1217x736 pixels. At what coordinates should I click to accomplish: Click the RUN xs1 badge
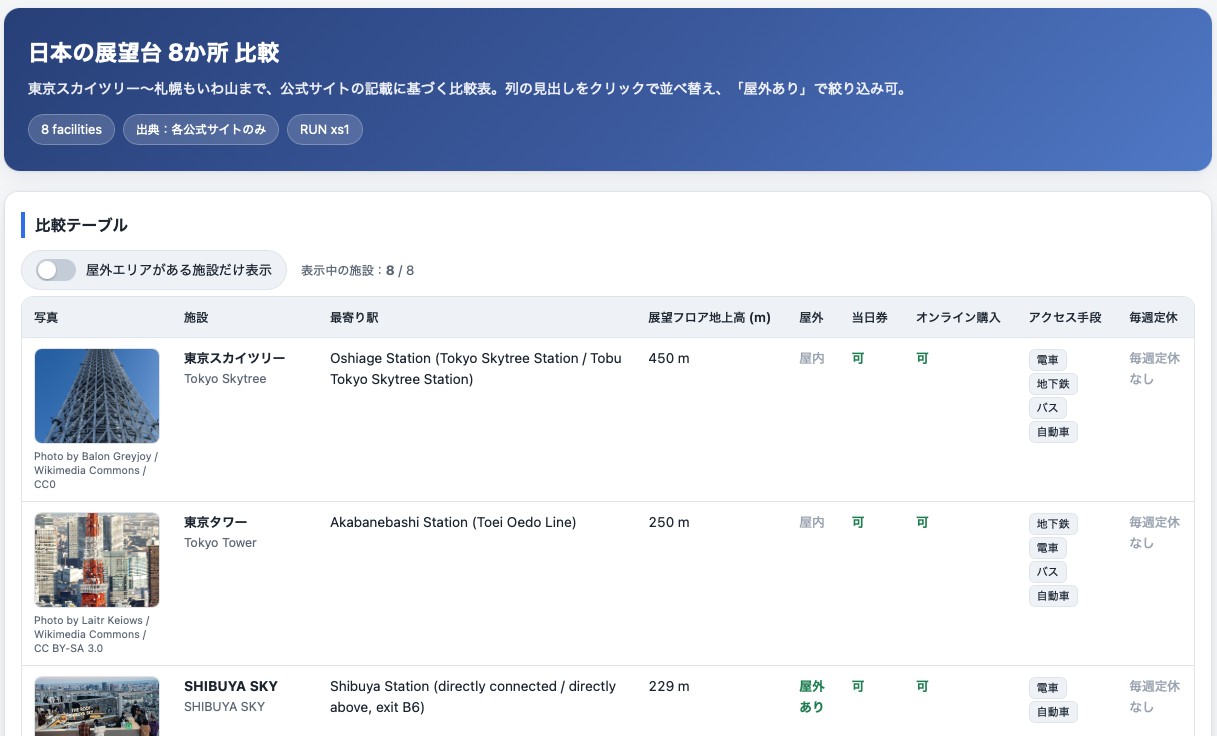325,130
